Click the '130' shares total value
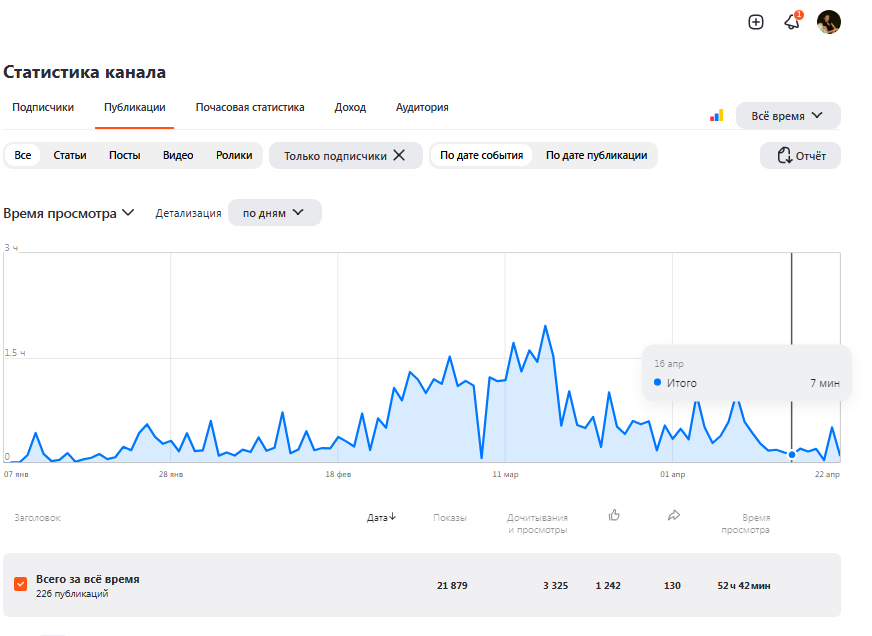 [x=672, y=585]
